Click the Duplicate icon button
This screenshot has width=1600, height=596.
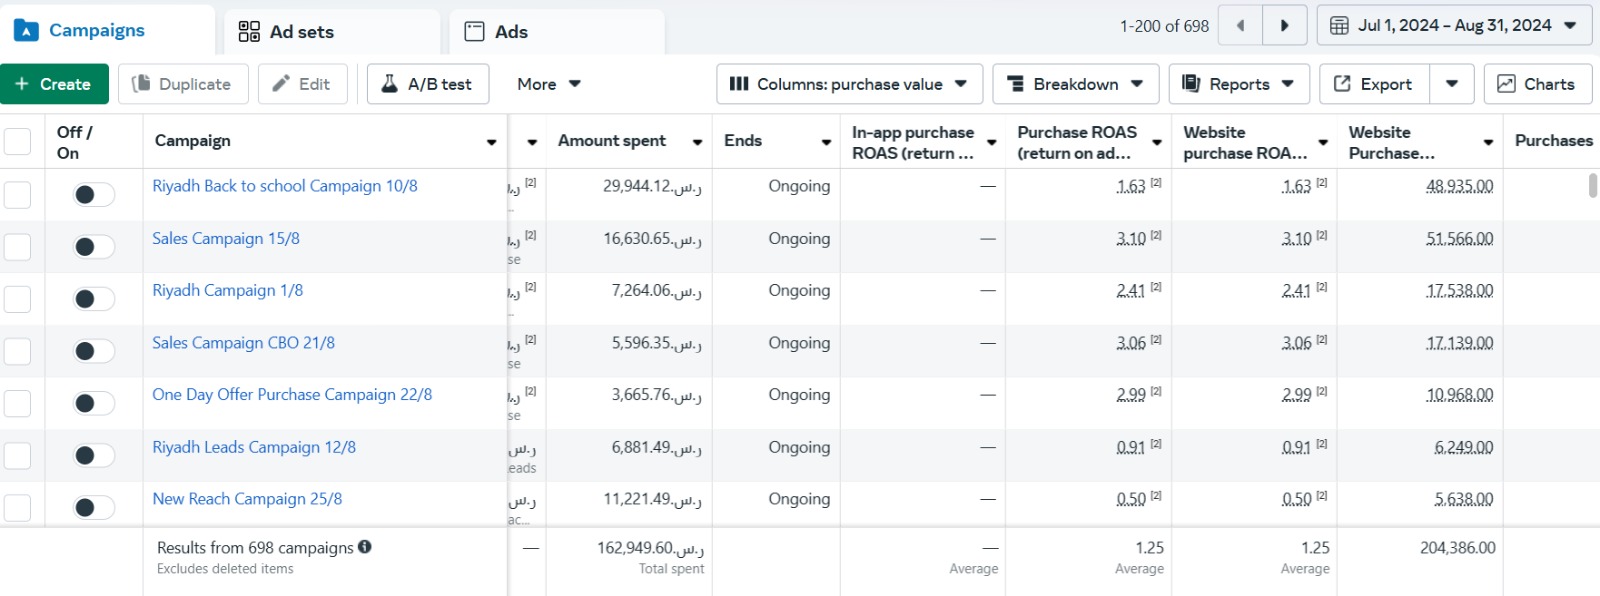pos(181,84)
